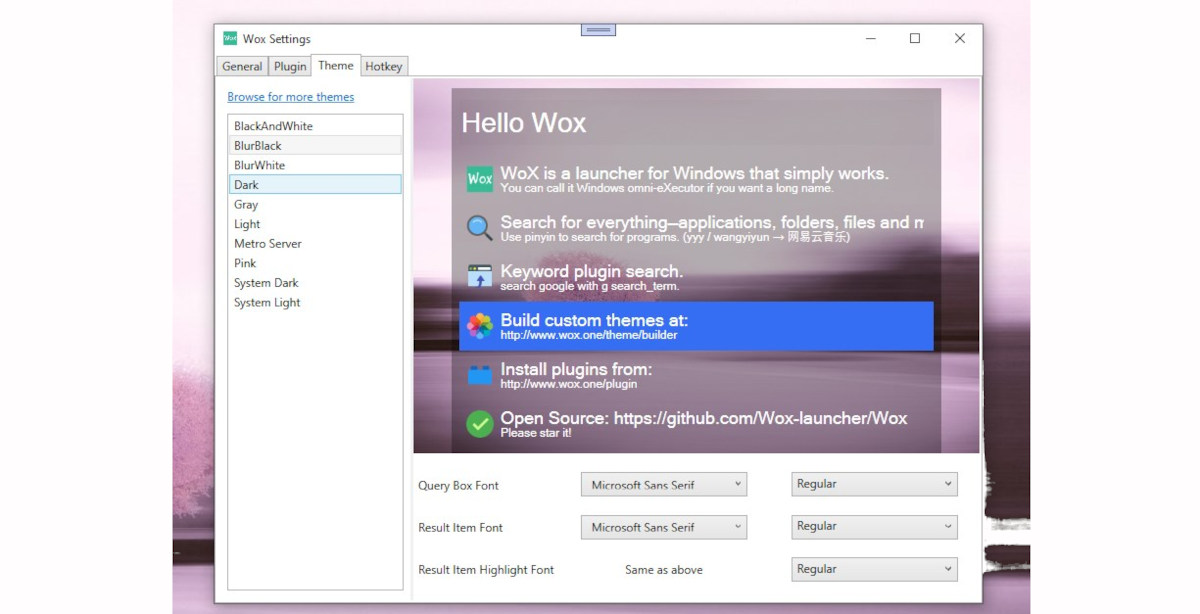1200x614 pixels.
Task: Open the Plugin tab
Action: [x=290, y=67]
